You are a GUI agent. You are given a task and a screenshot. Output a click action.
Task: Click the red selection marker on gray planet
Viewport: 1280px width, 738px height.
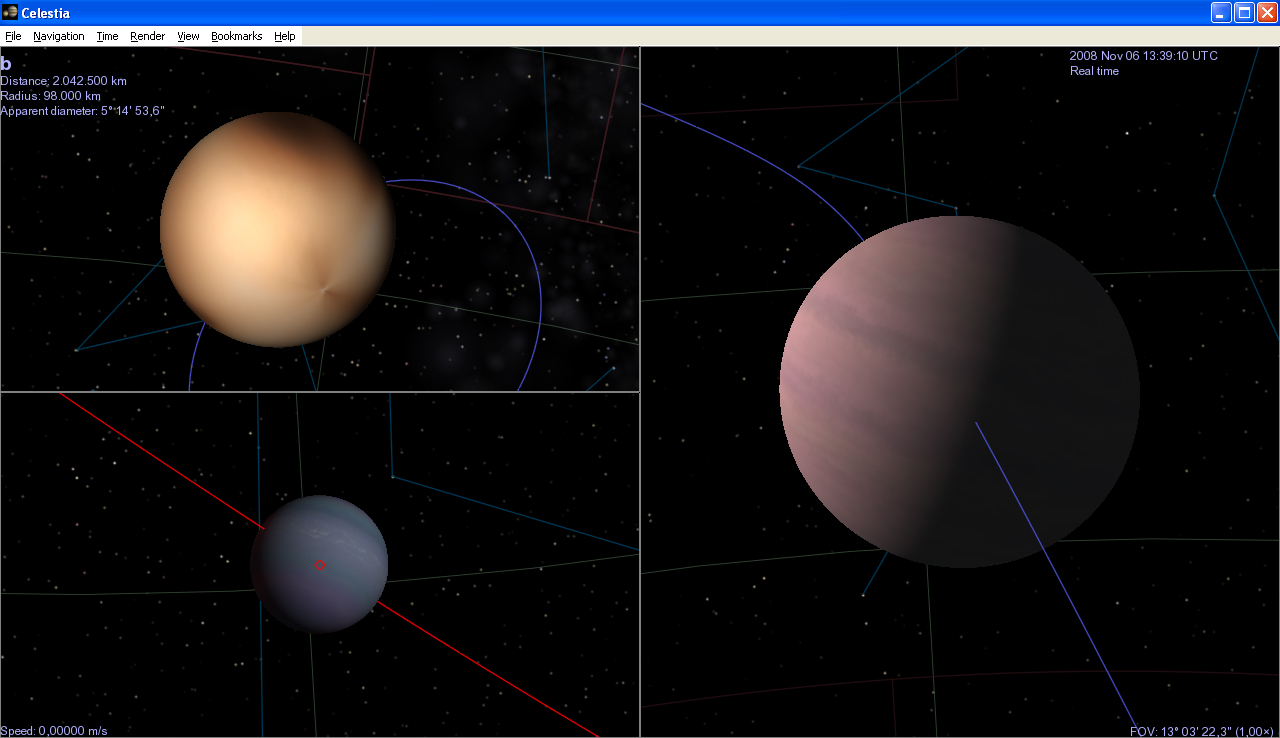(x=320, y=565)
